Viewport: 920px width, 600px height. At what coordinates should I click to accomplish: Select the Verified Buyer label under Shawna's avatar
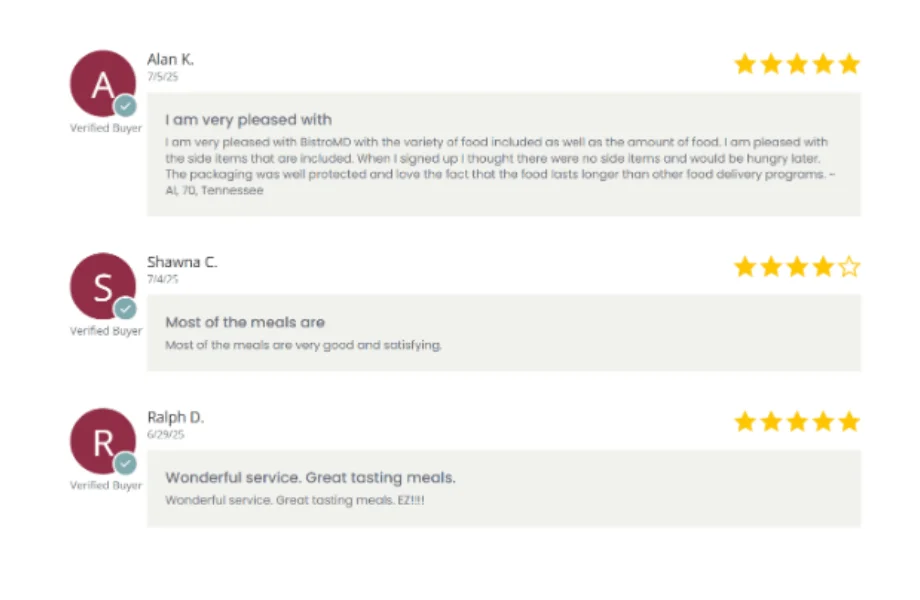(x=104, y=331)
